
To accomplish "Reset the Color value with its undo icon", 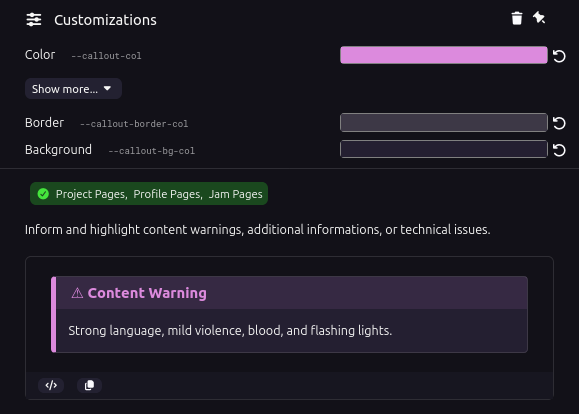I will (559, 56).
